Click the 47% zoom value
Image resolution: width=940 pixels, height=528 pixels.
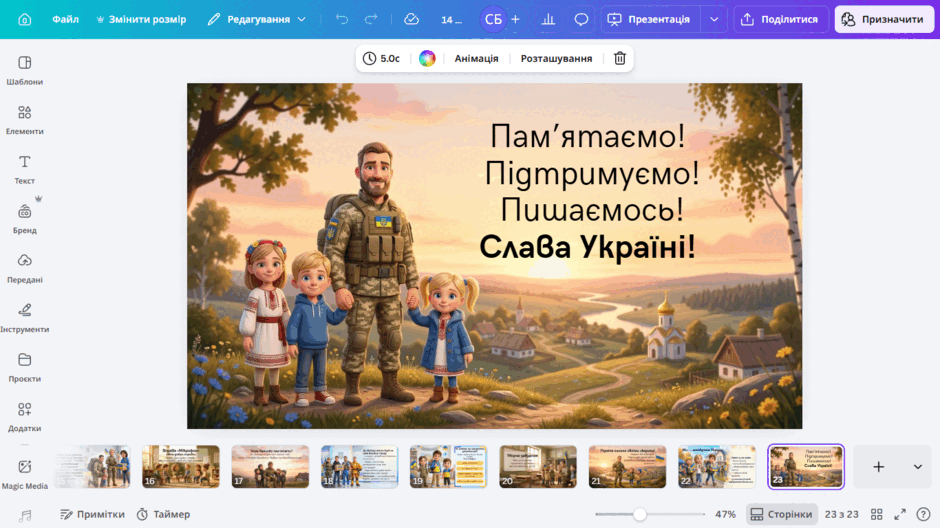tap(725, 514)
